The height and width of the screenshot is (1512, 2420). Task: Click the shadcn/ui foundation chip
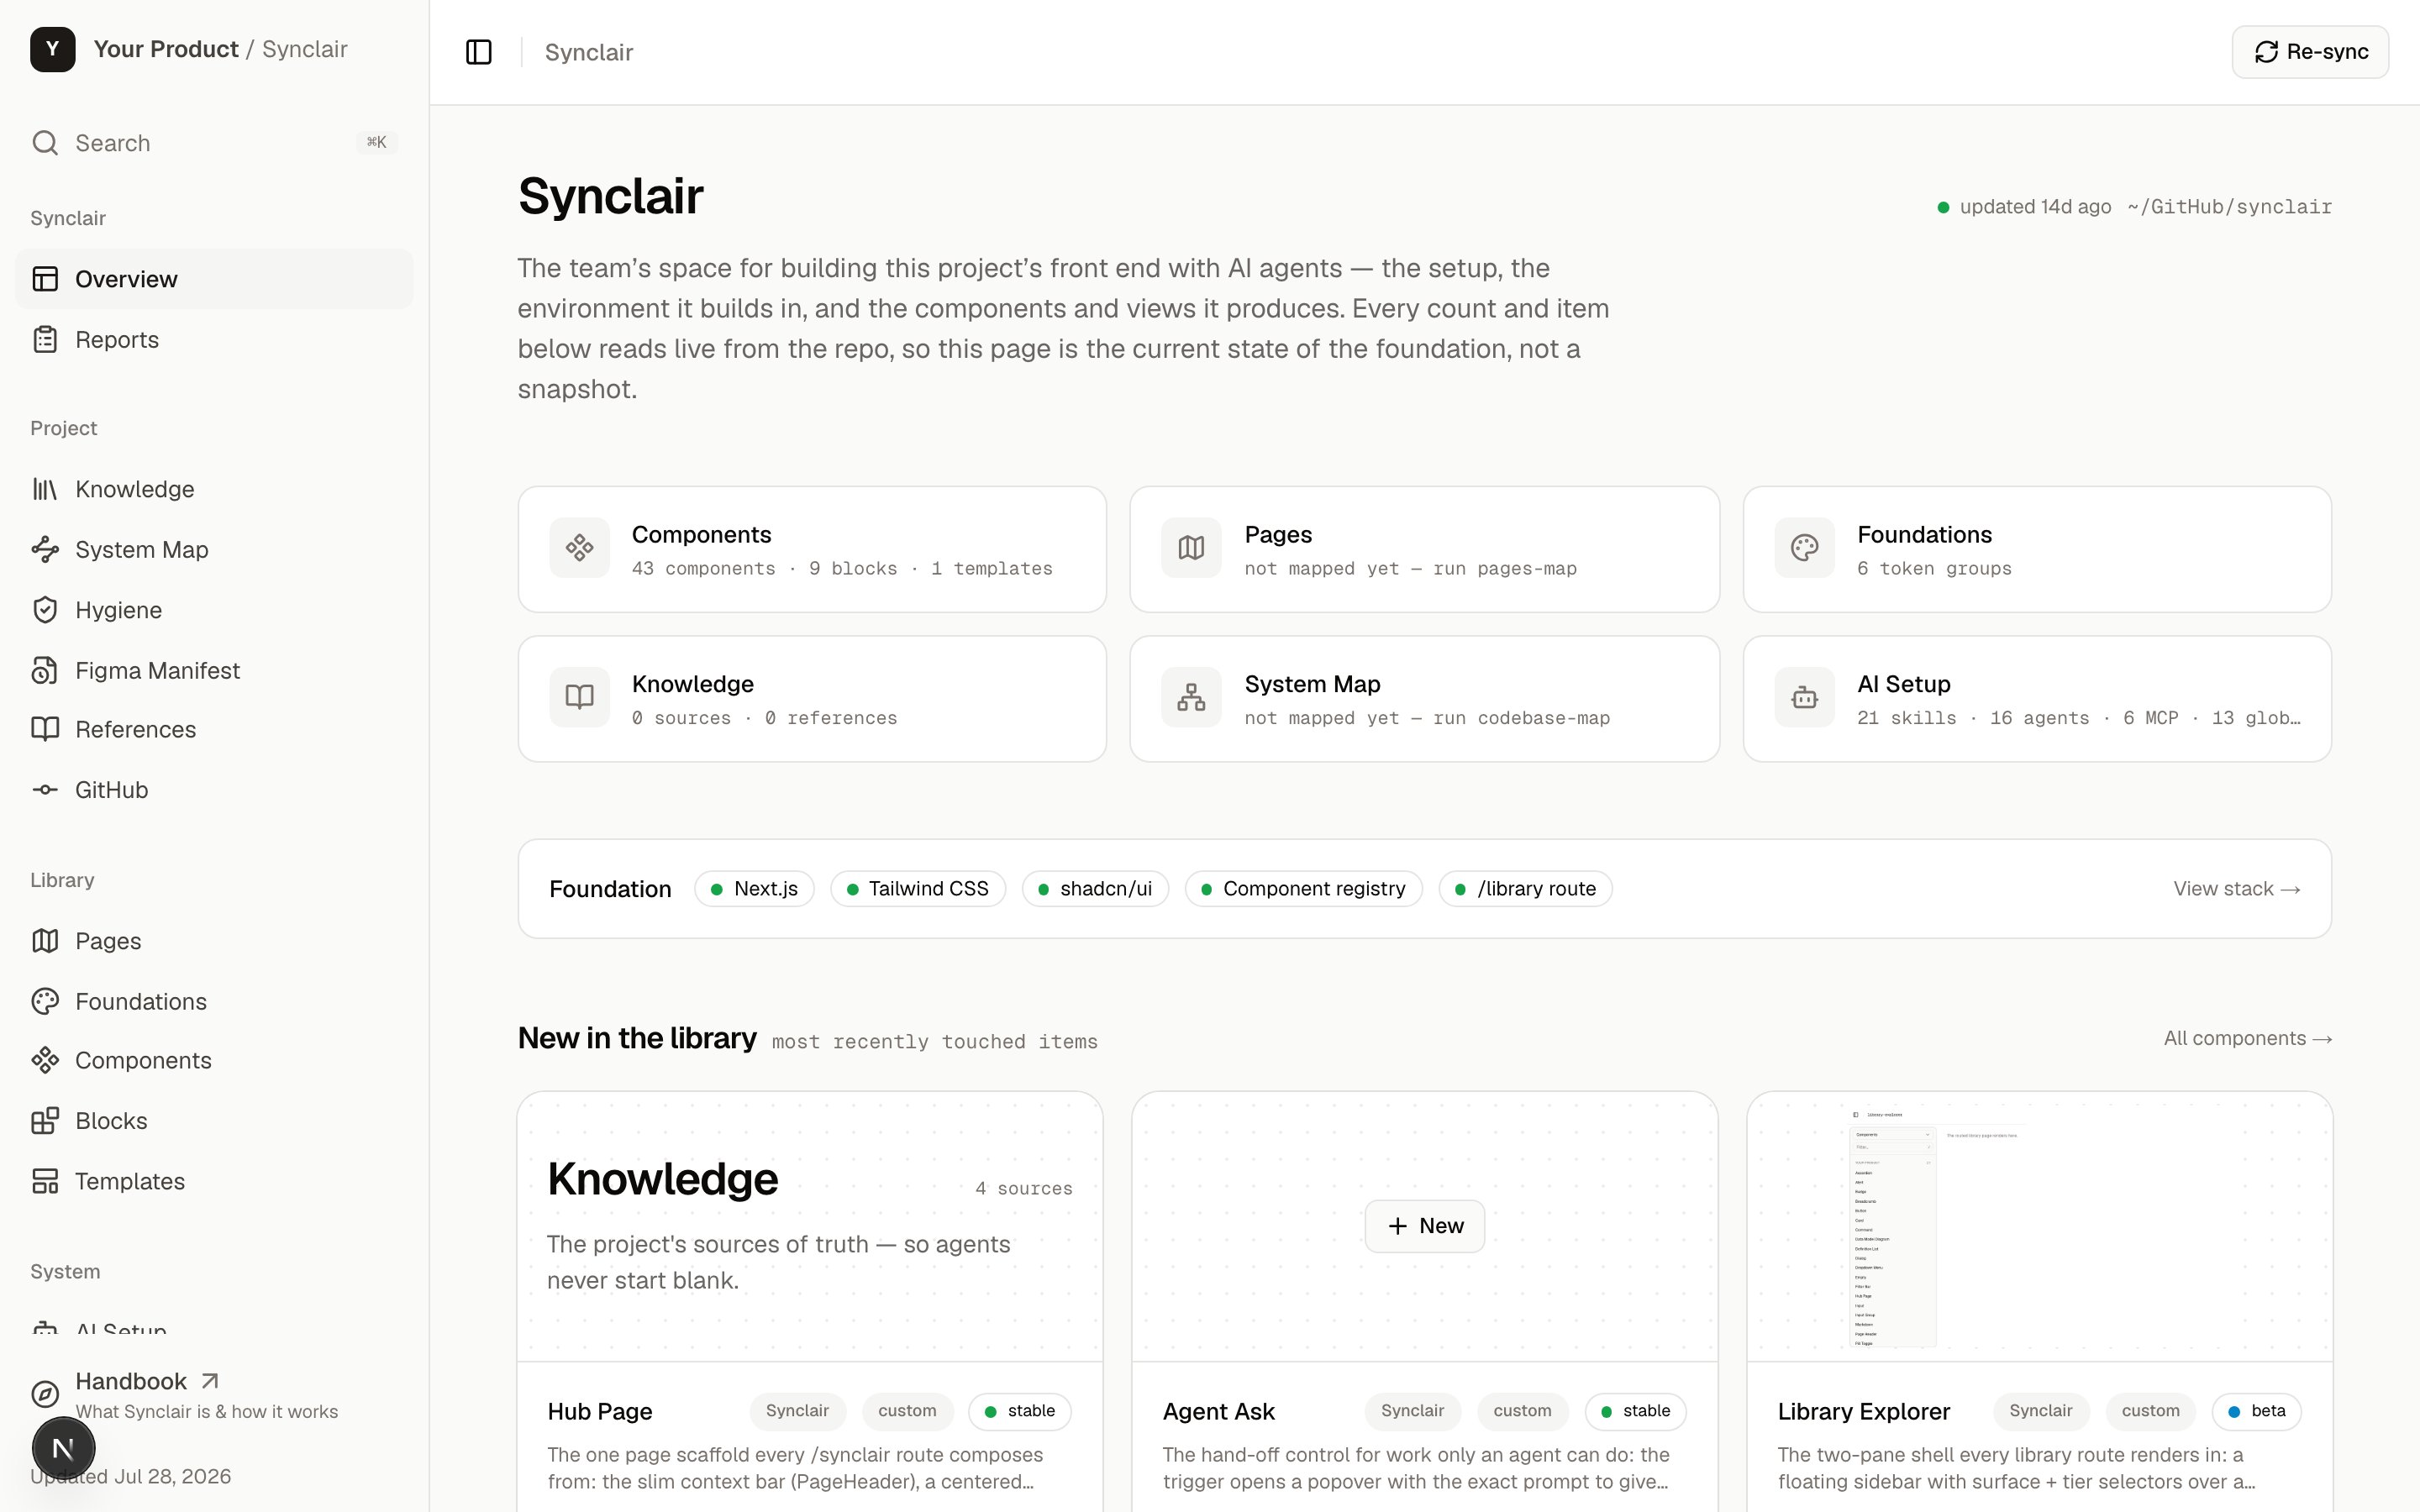pos(1095,889)
